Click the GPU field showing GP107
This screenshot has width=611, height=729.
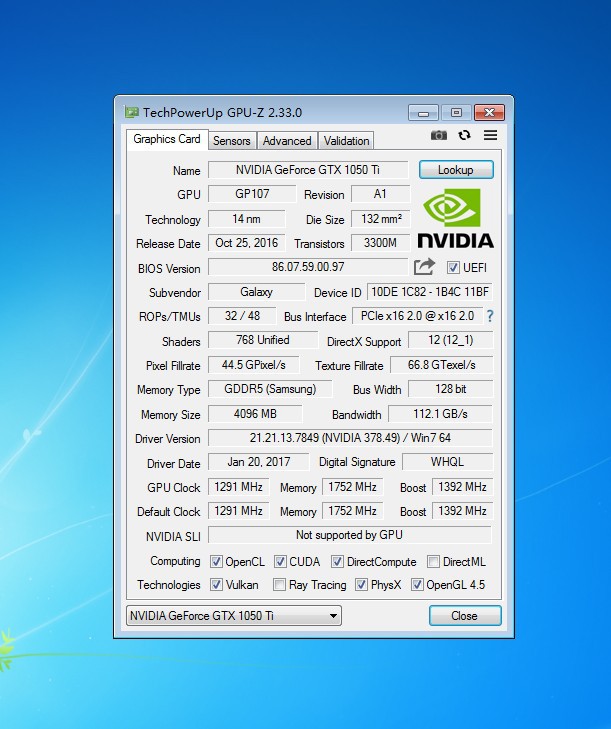click(252, 194)
